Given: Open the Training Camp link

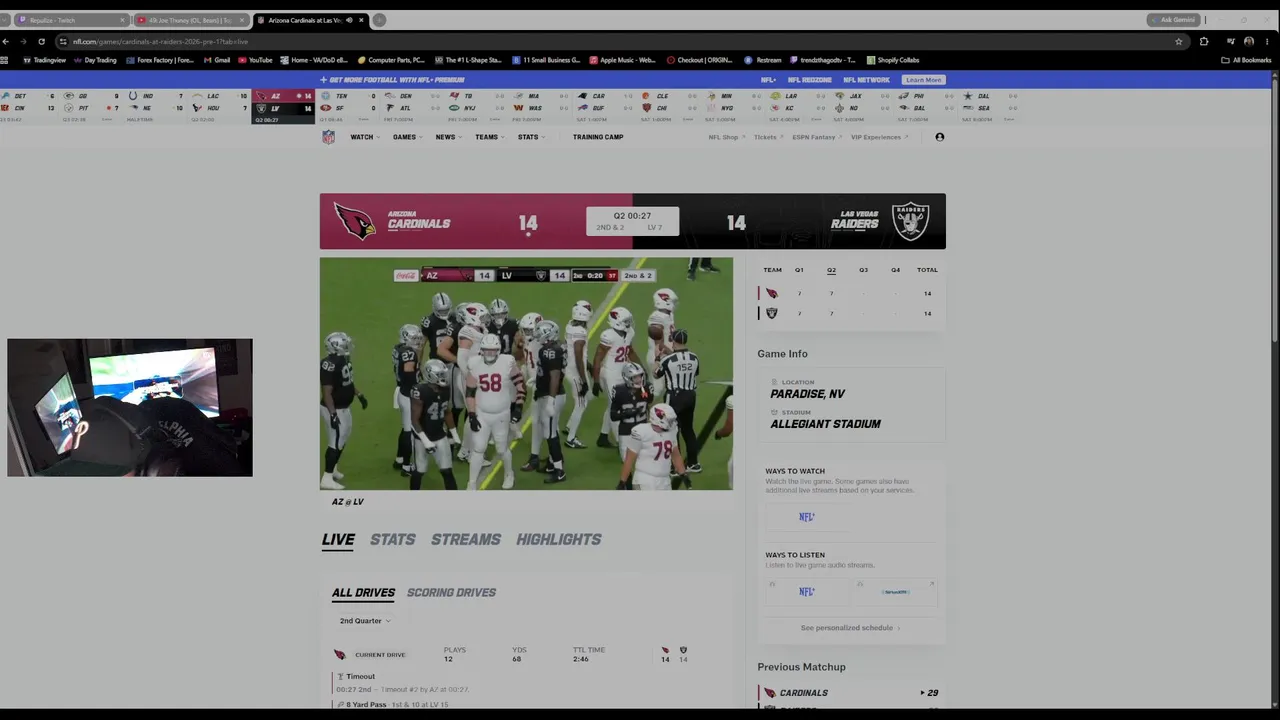Looking at the screenshot, I should pos(598,137).
